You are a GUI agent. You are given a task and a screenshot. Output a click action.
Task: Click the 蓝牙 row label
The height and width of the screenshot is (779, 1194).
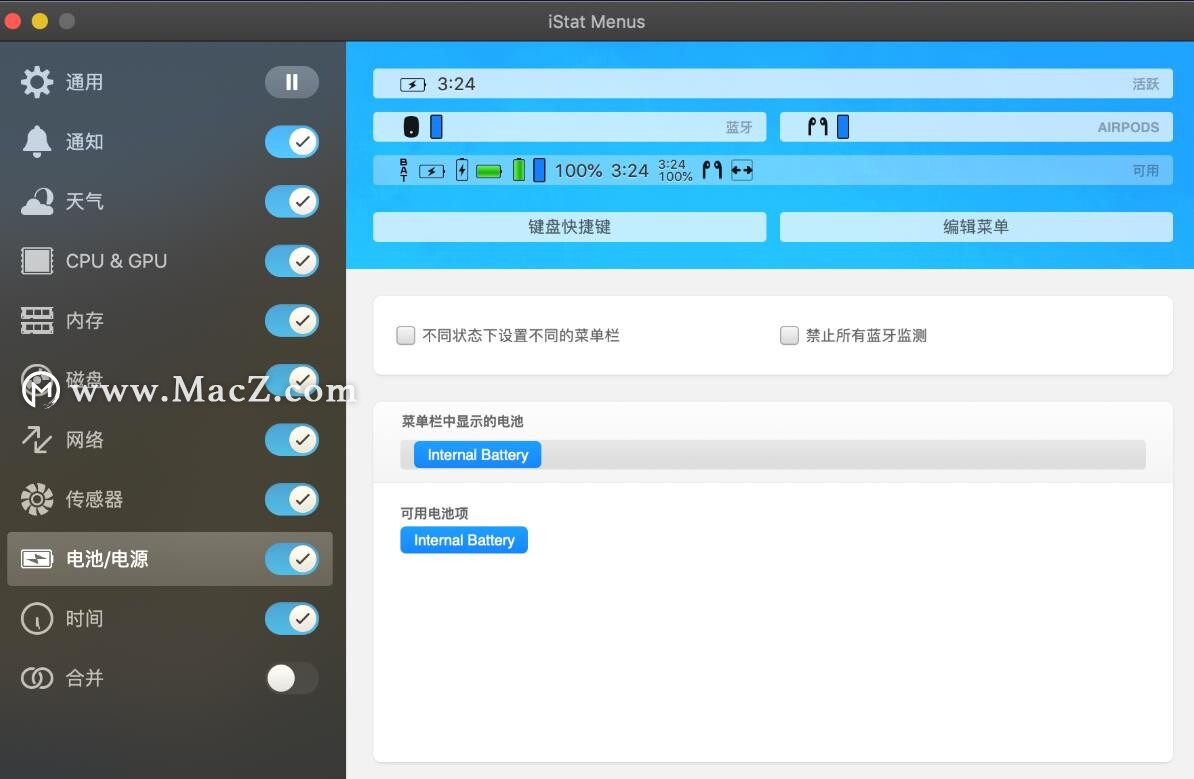point(739,127)
